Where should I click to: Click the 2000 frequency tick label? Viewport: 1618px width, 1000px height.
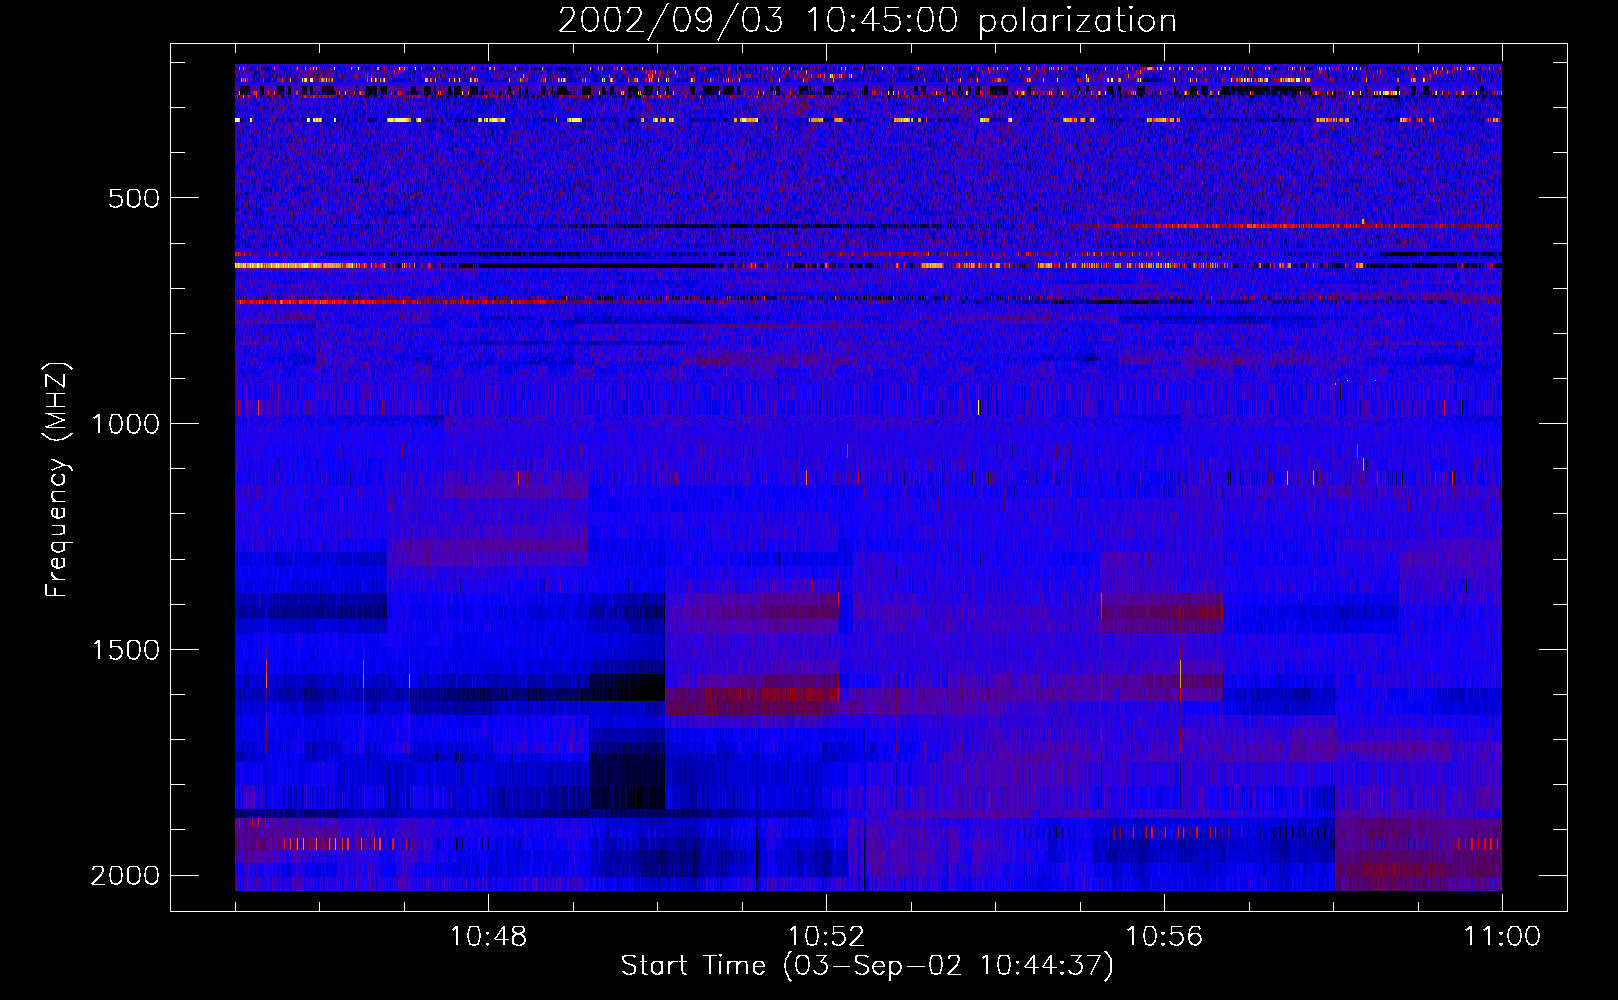(125, 876)
